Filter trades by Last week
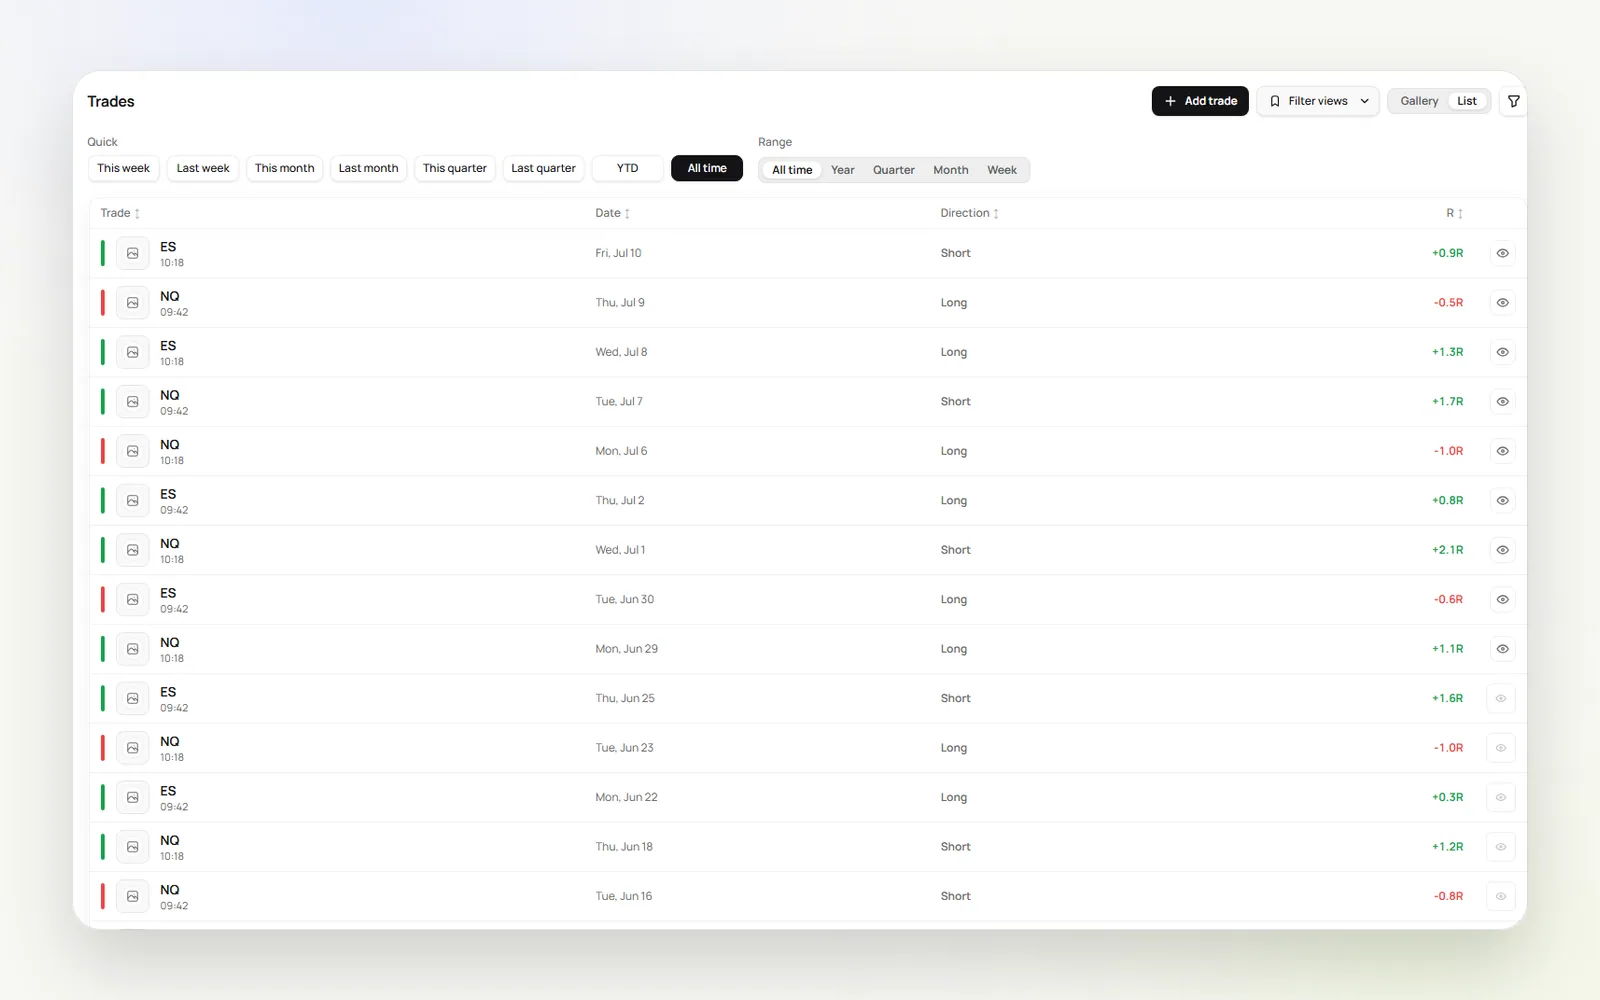Screen dimensions: 1600x1000 click(x=203, y=168)
